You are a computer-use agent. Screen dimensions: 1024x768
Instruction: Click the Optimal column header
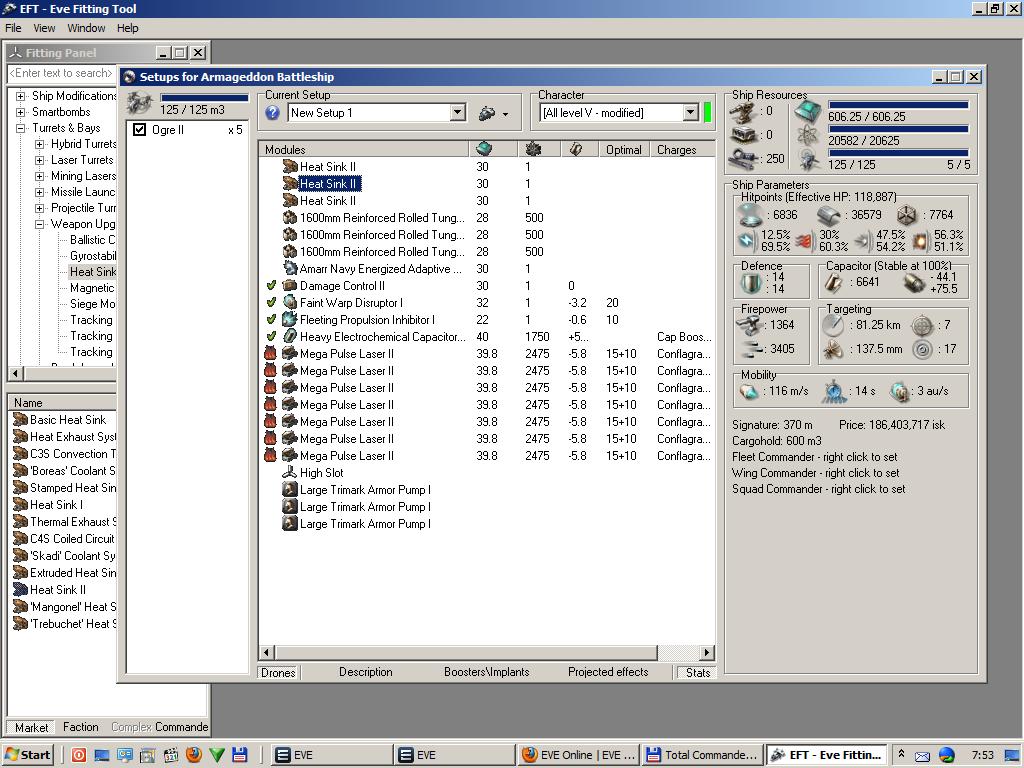[624, 150]
